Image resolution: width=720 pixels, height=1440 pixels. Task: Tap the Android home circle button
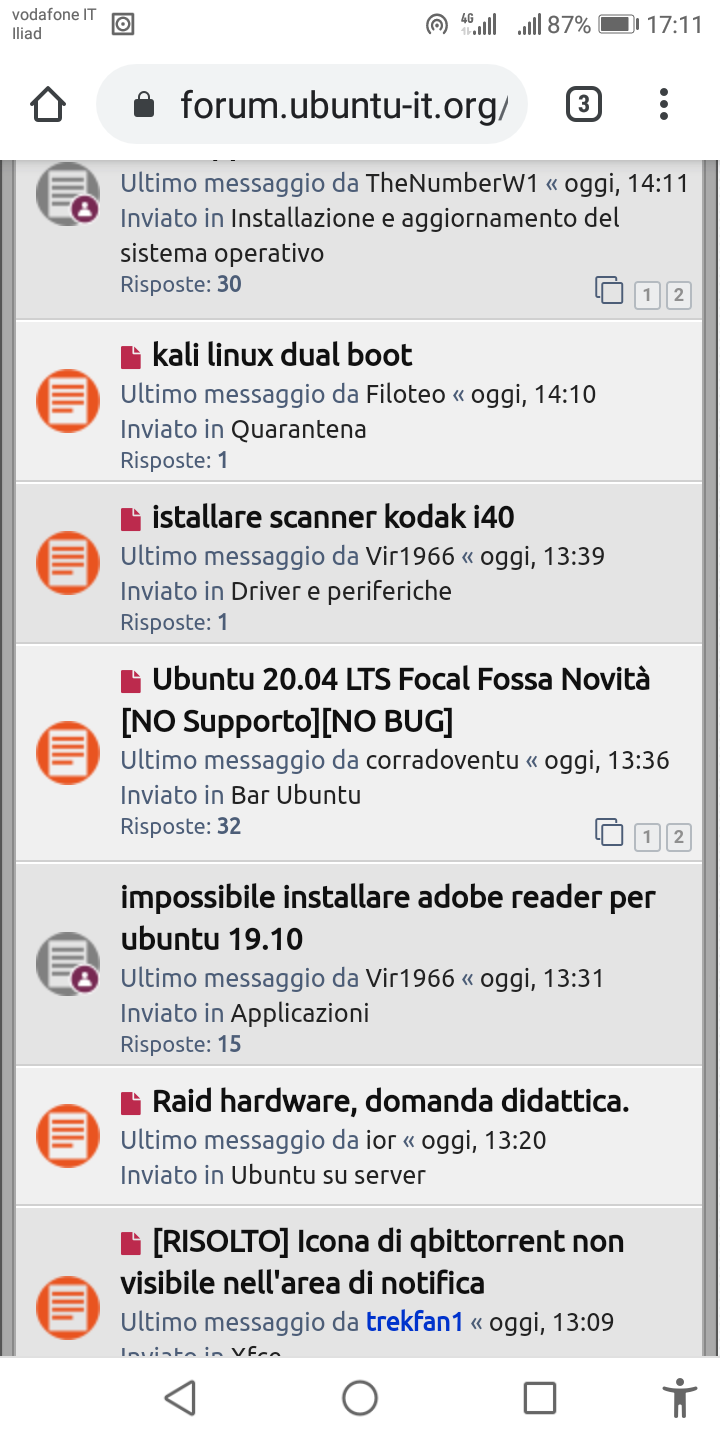360,1398
